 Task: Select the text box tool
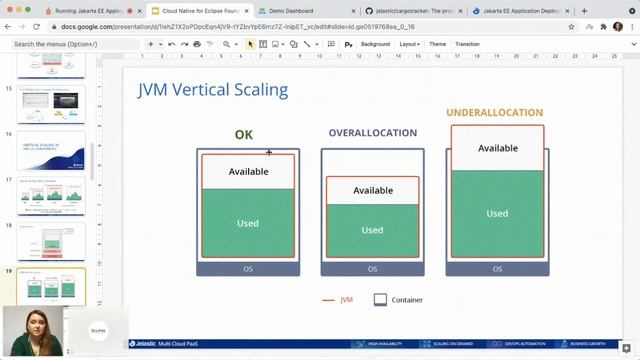263,44
